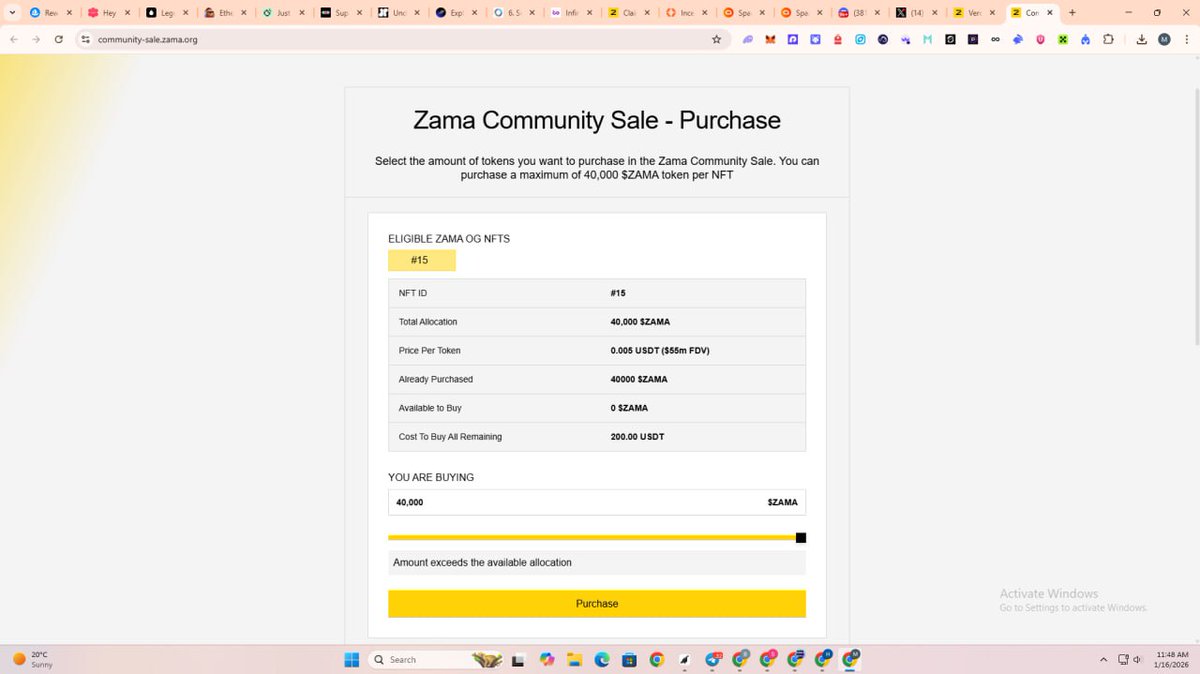Screen dimensions: 1200x674
Task: Switch to the 'Ethe' tab
Action: [x=224, y=13]
